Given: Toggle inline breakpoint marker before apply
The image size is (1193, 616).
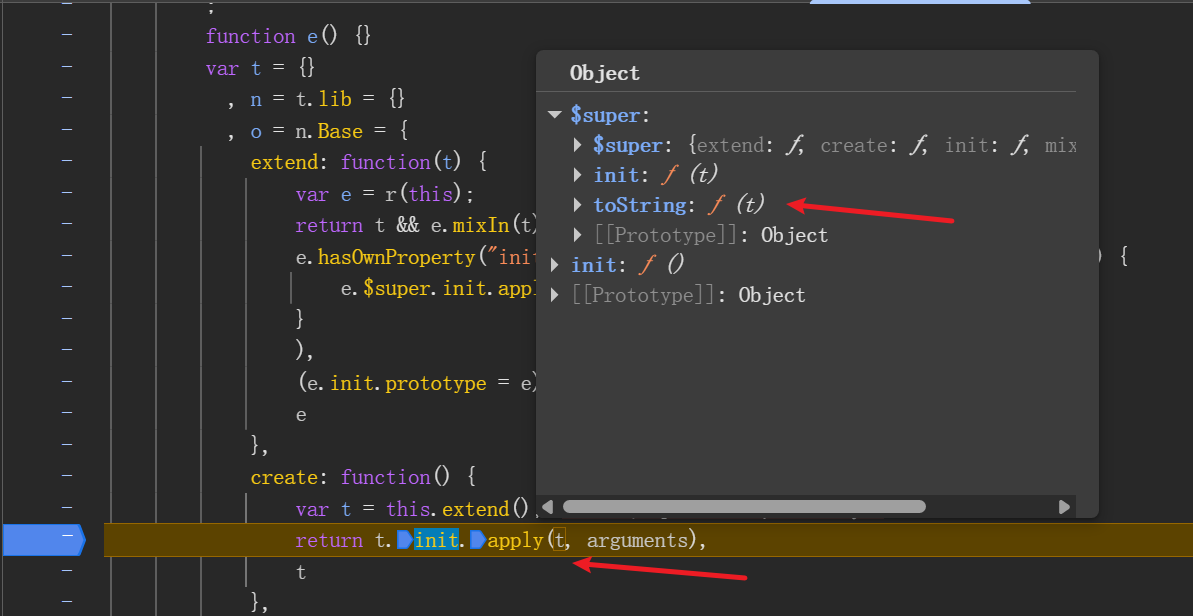Looking at the screenshot, I should pyautogui.click(x=478, y=541).
